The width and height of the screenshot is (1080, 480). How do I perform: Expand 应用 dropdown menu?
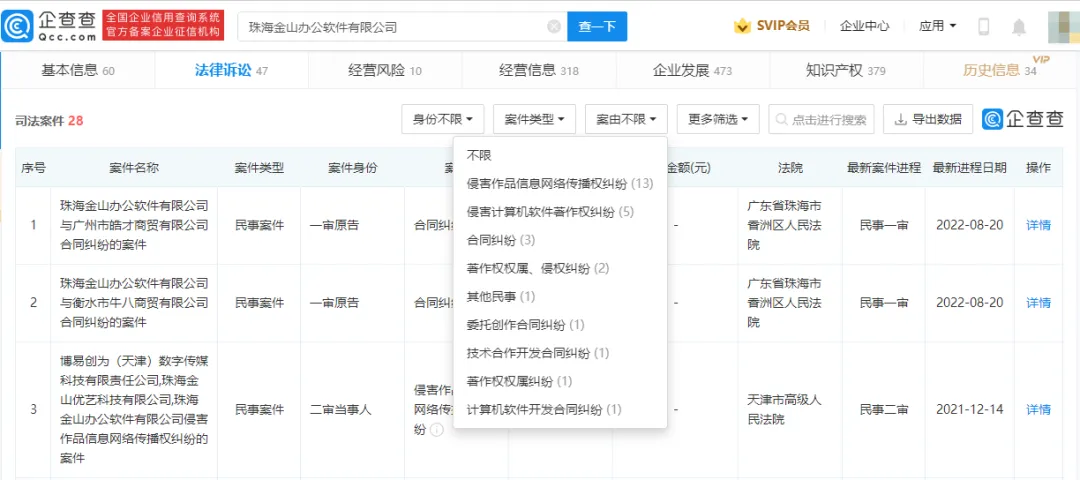(937, 26)
